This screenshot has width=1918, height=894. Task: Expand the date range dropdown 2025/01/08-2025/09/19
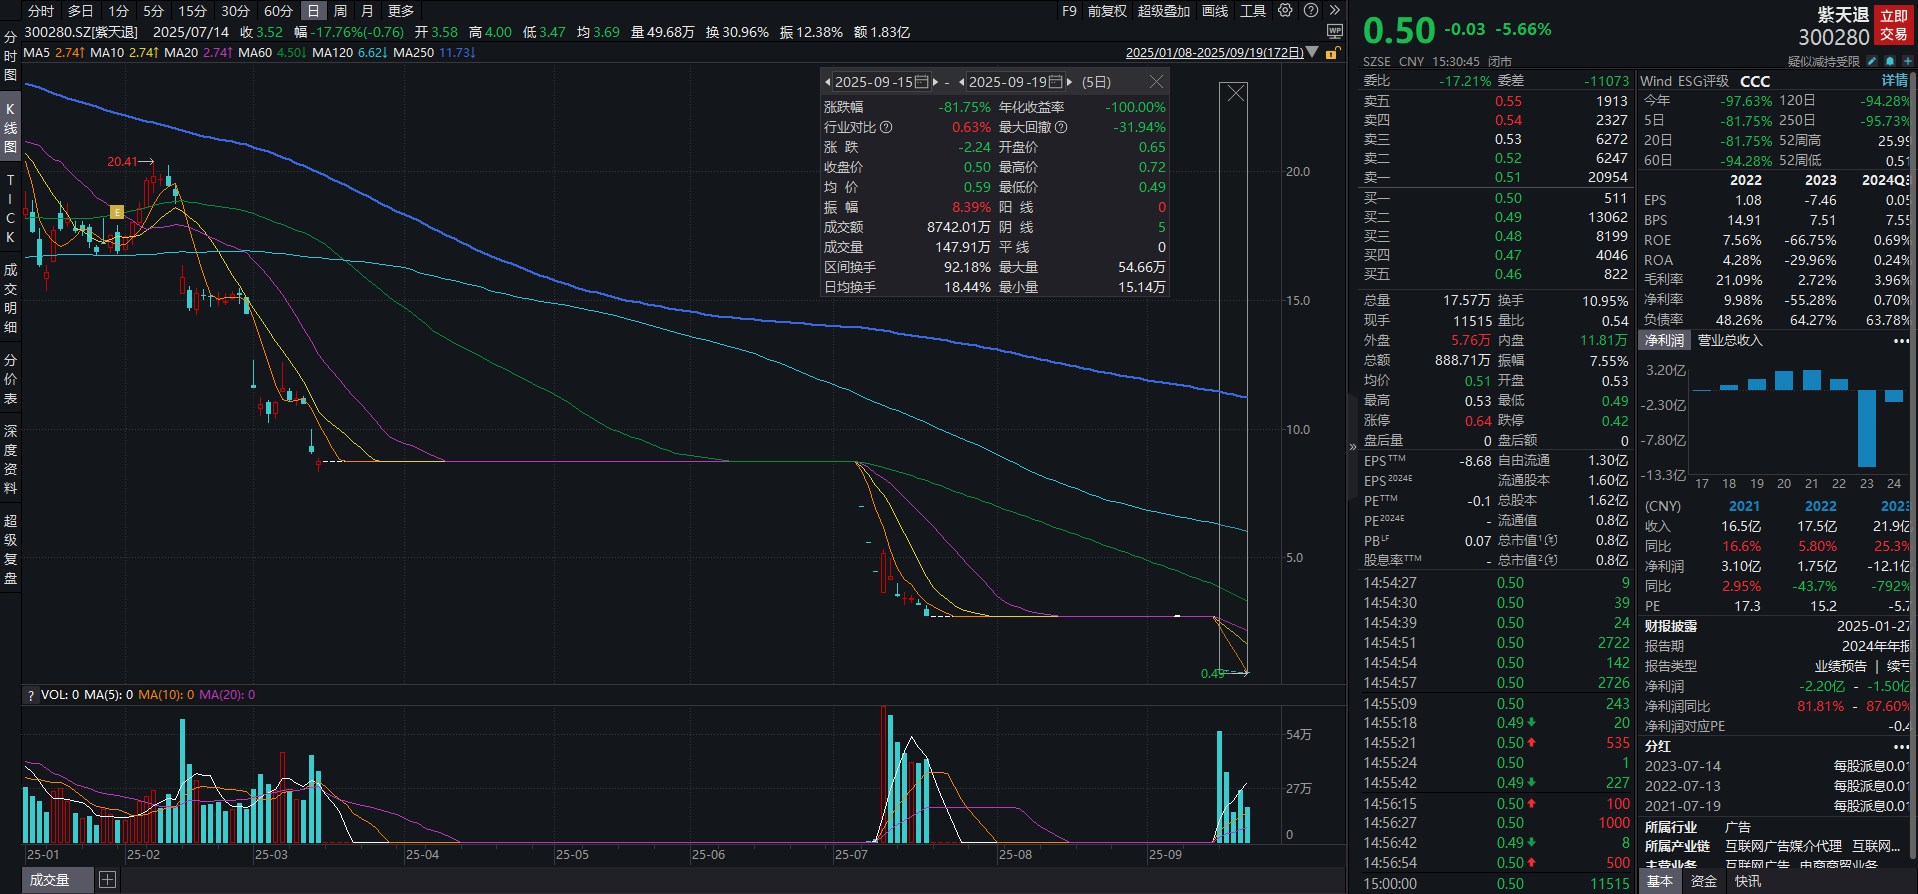(x=1312, y=53)
